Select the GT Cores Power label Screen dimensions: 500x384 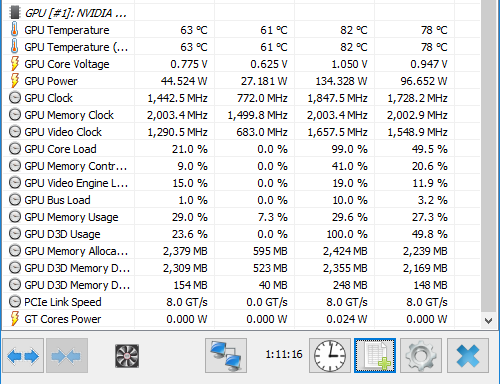pyautogui.click(x=63, y=319)
